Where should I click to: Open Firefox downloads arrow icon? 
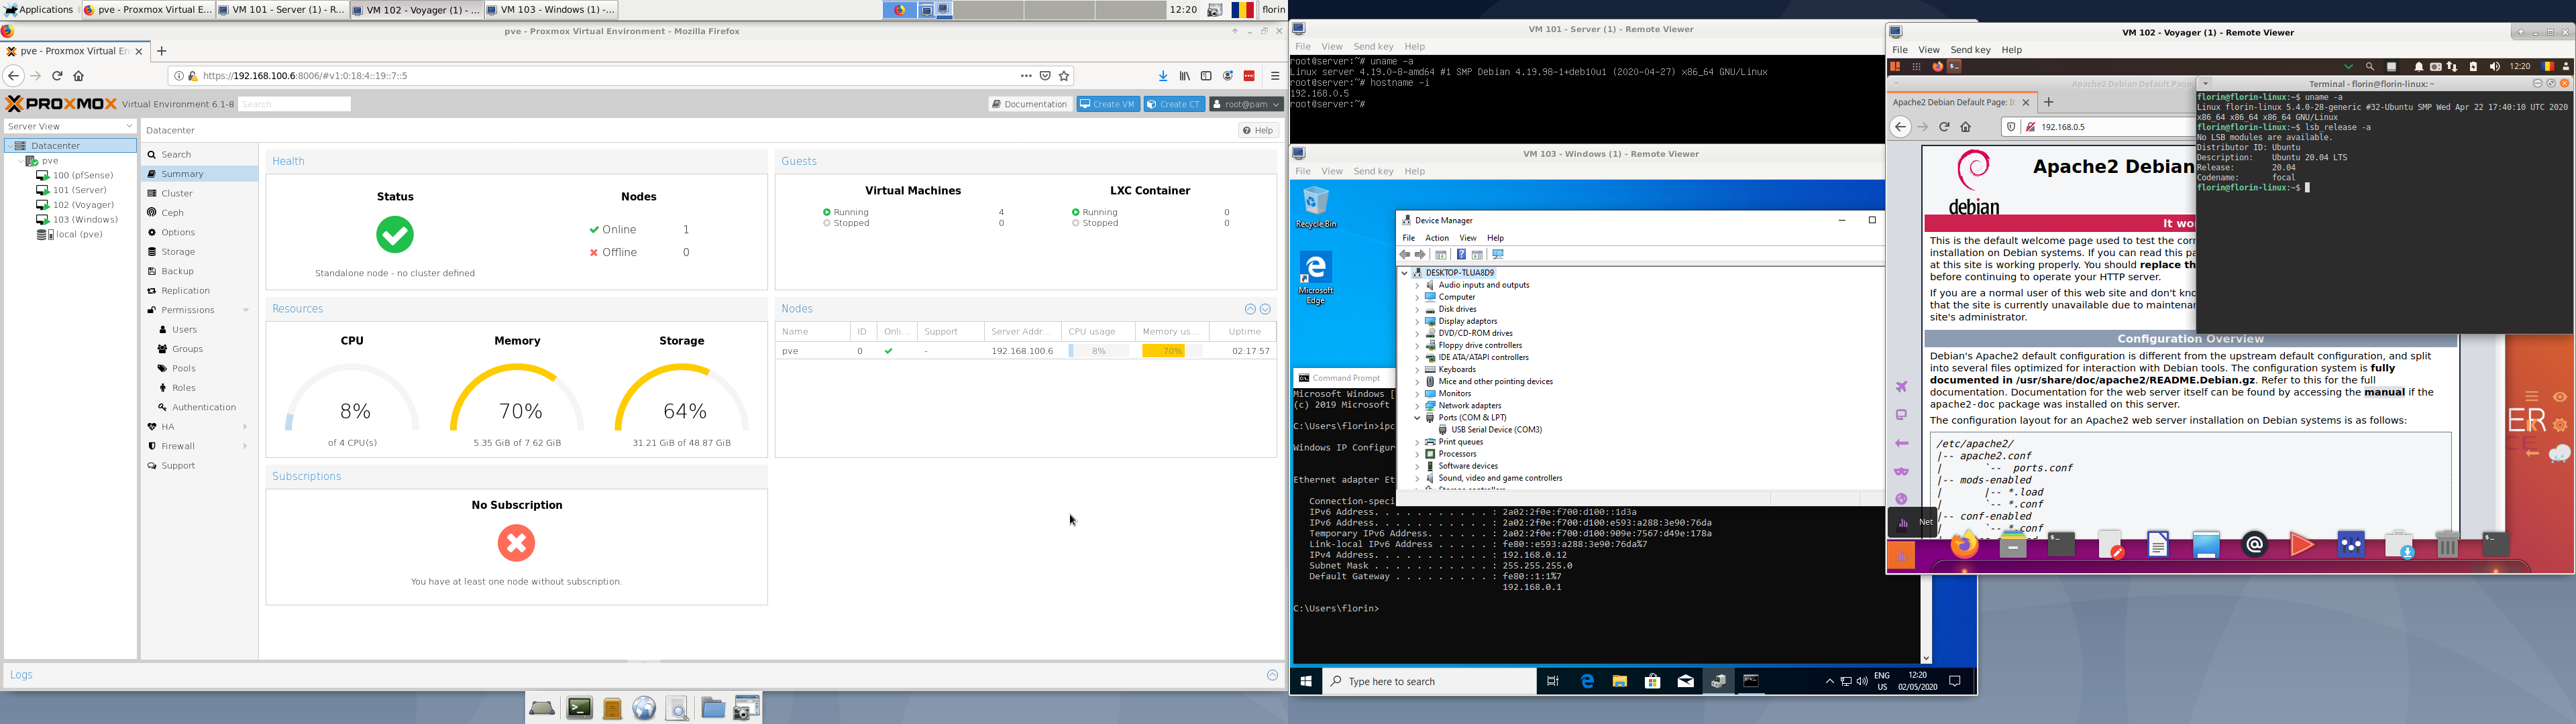click(1163, 76)
